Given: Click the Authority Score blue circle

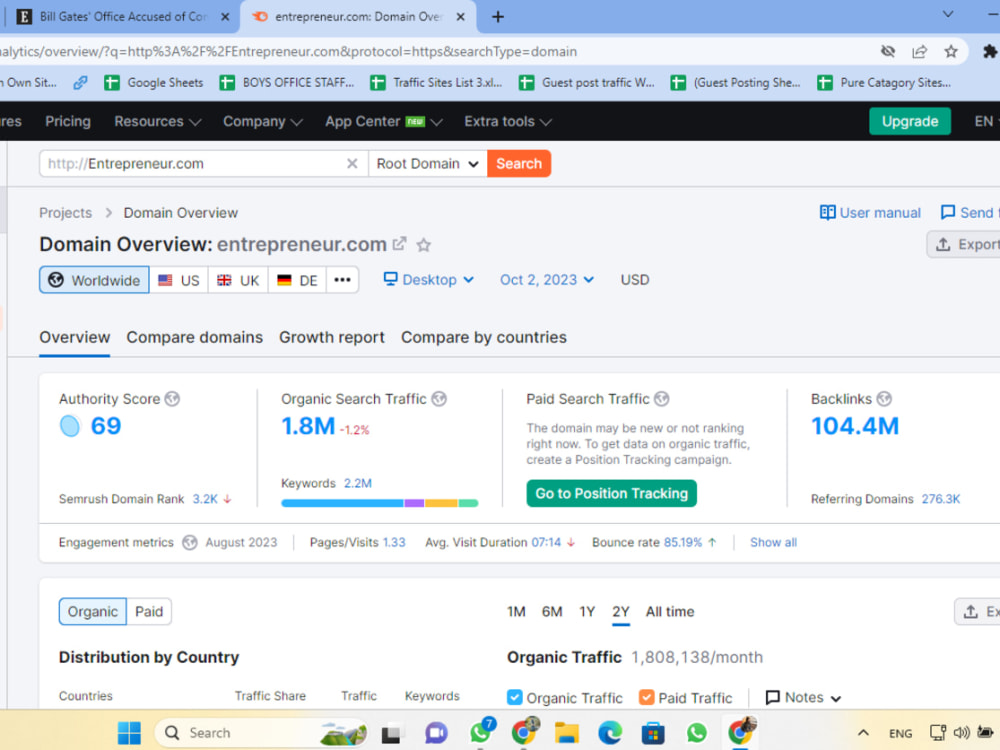Looking at the screenshot, I should pos(70,426).
